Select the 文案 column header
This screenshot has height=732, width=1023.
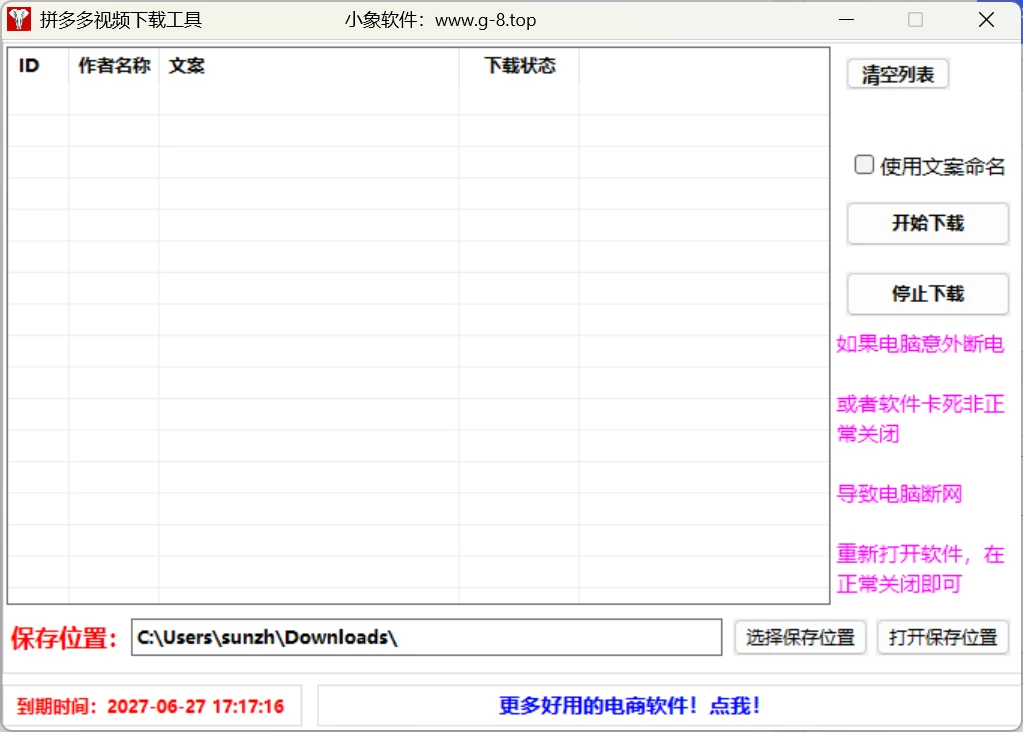(309, 66)
